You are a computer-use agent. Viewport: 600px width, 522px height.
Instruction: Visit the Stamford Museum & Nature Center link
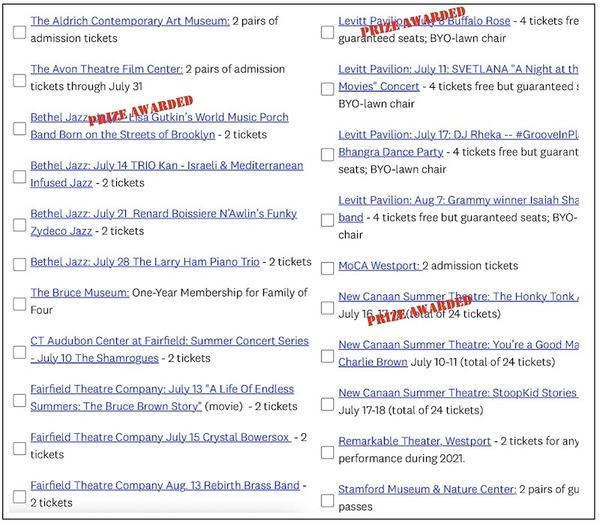coord(427,489)
